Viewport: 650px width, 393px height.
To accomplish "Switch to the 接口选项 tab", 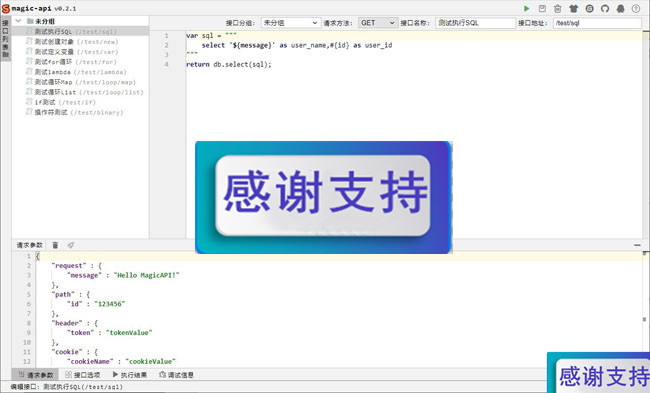I will 83,375.
